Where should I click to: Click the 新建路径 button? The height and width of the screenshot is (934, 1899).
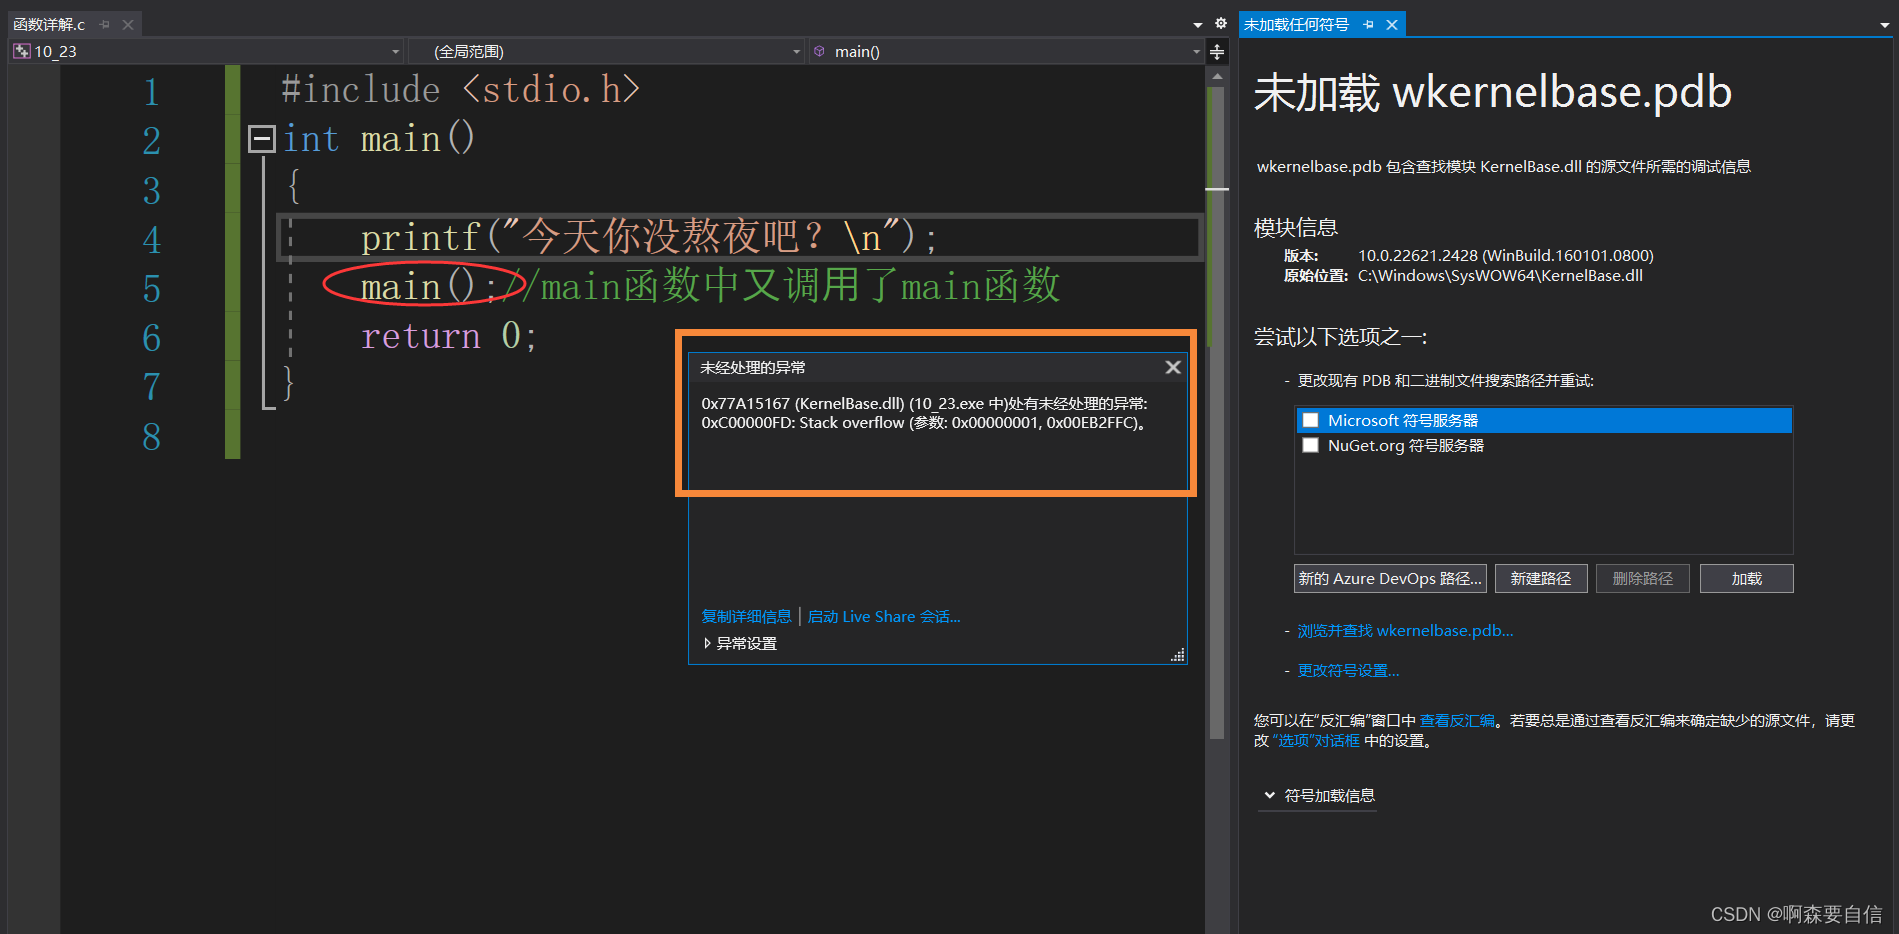[x=1541, y=579]
